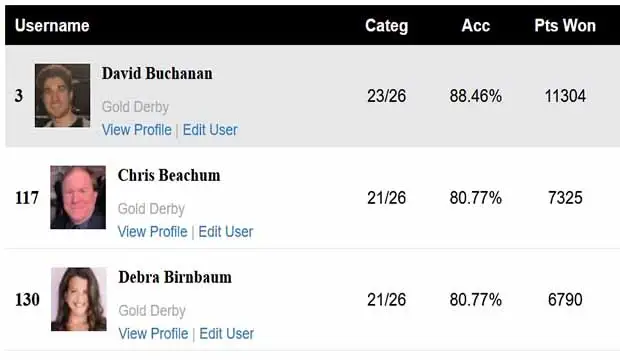Sort by the Pts Won column header
The width and height of the screenshot is (620, 360).
coord(565,26)
